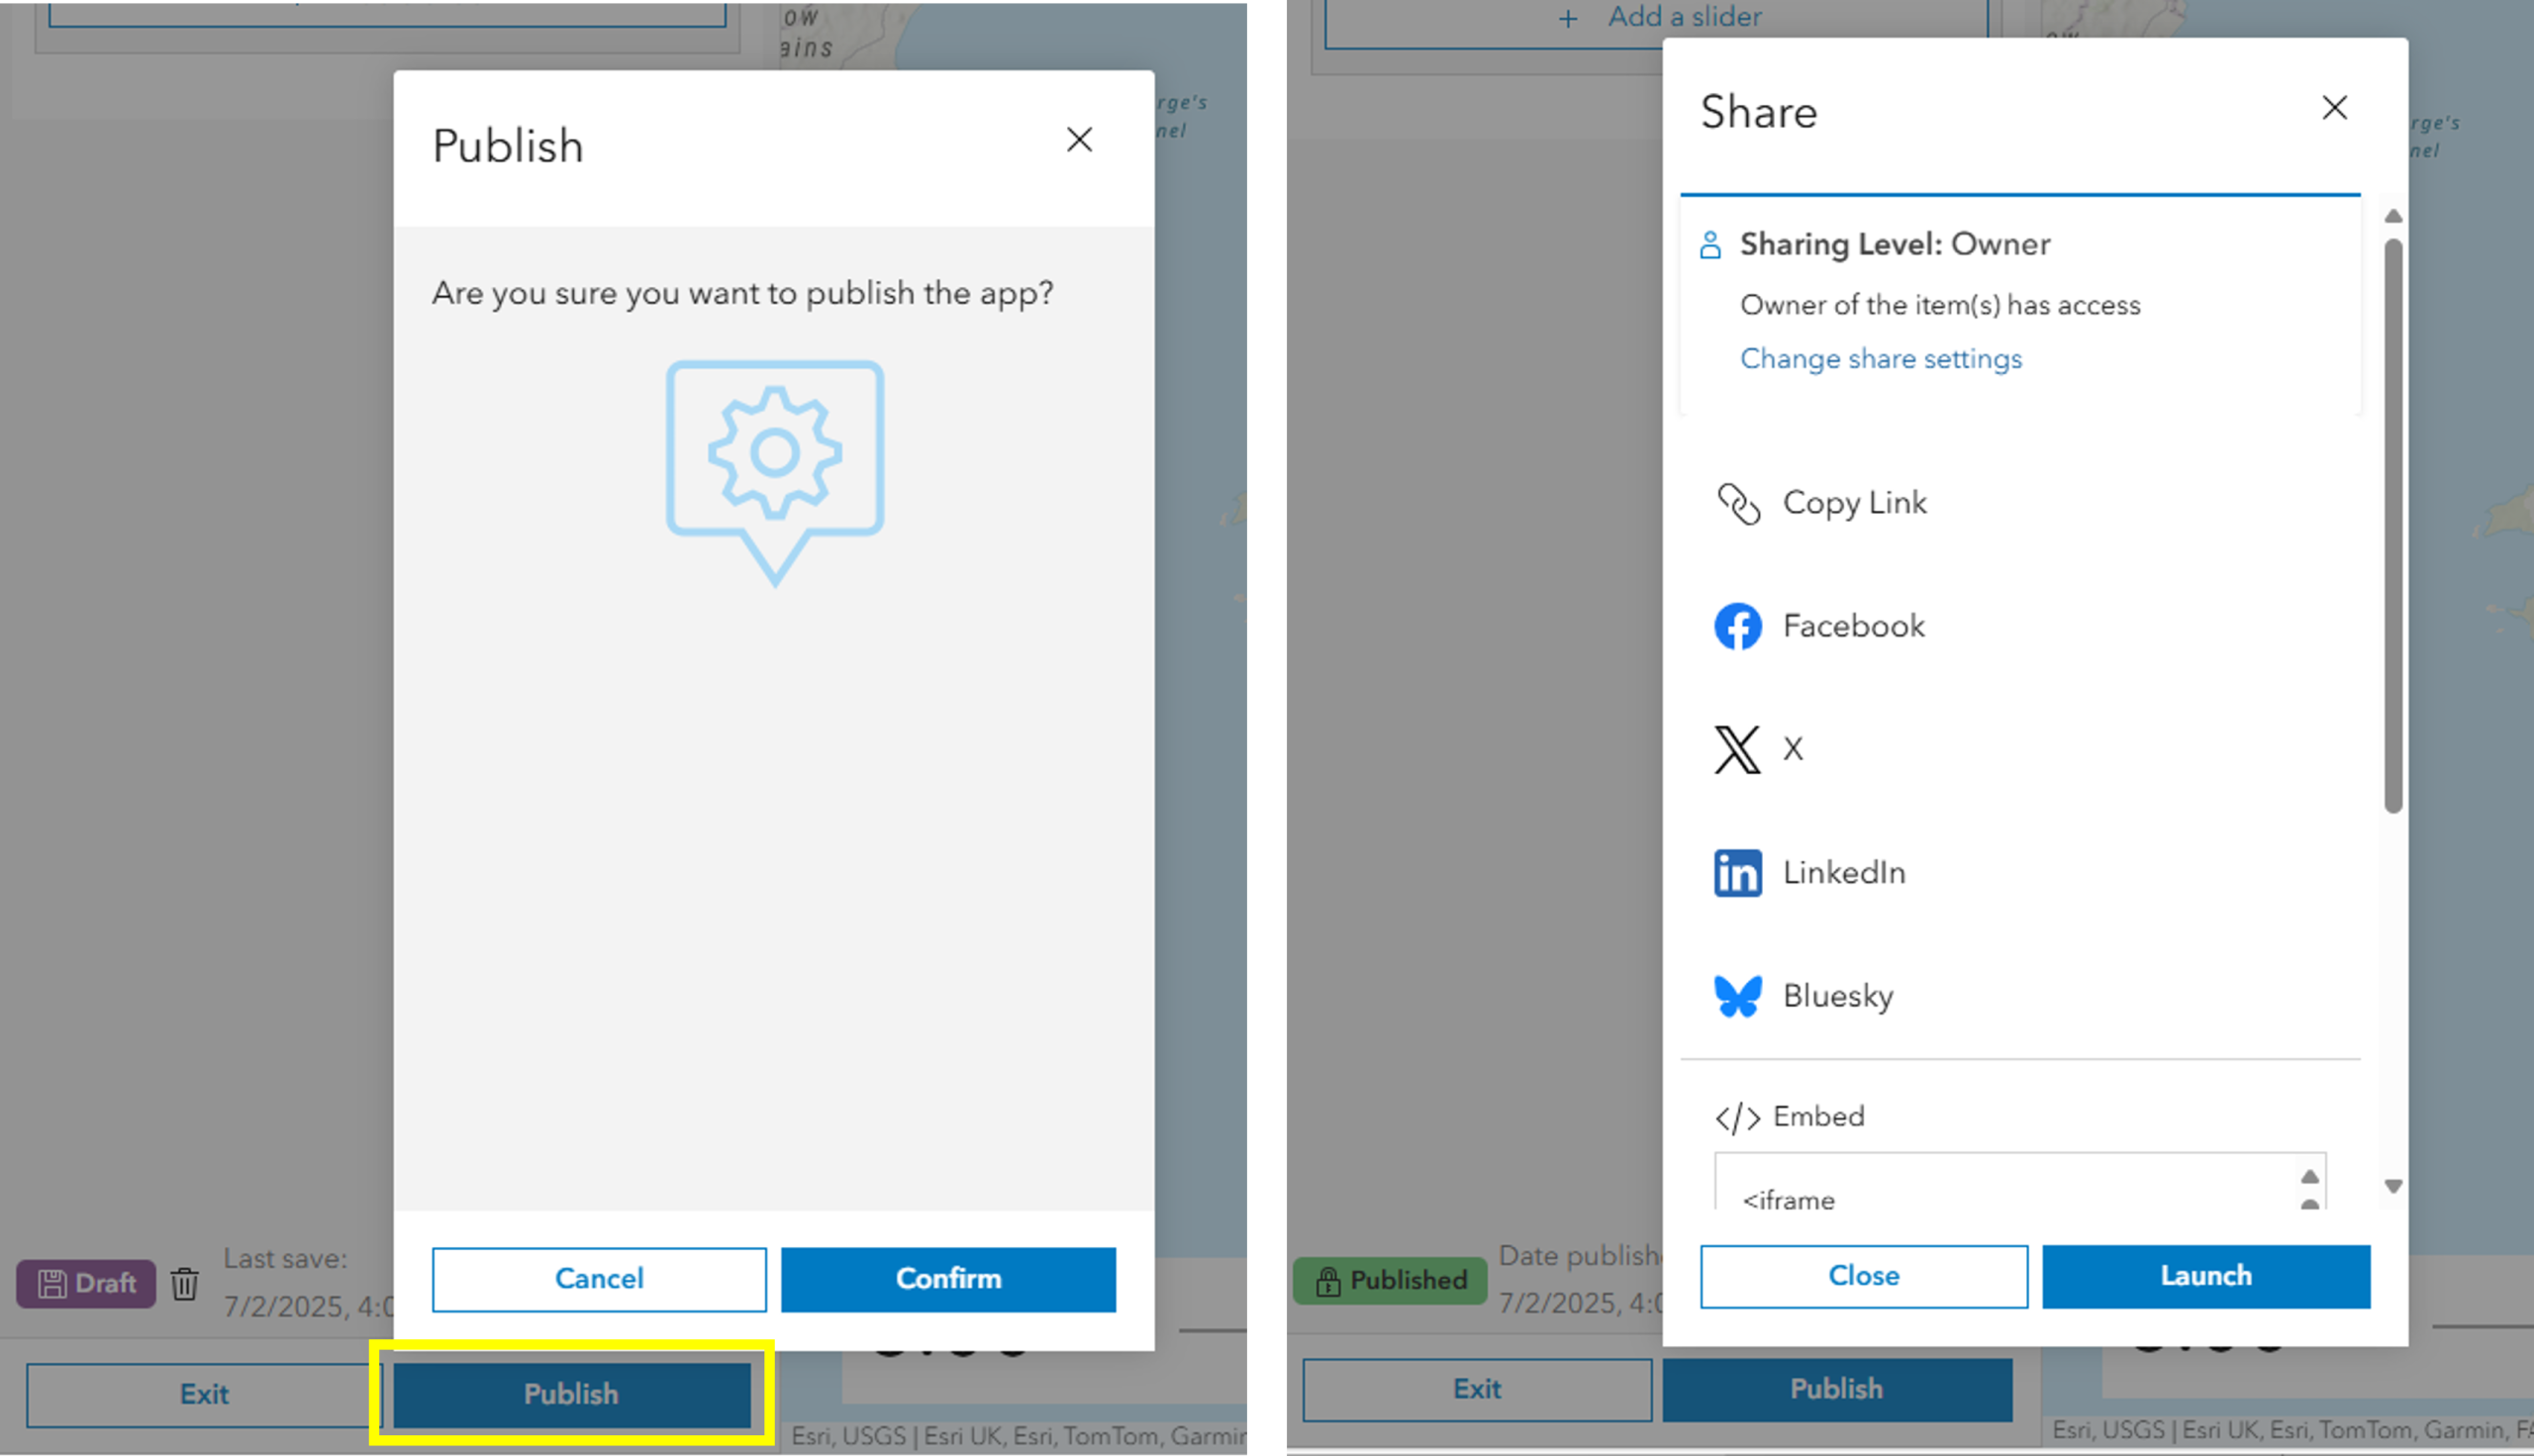
Task: Confirm publishing the app
Action: click(947, 1278)
